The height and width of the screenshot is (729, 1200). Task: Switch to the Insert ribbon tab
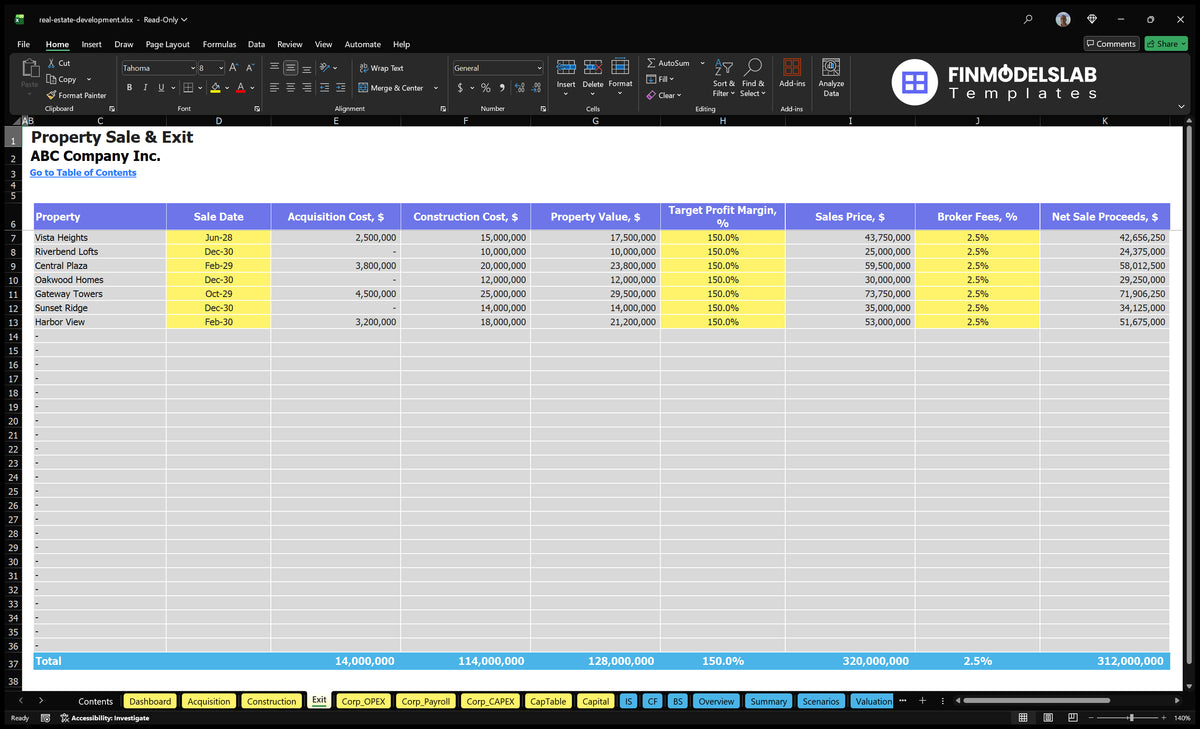pos(91,44)
